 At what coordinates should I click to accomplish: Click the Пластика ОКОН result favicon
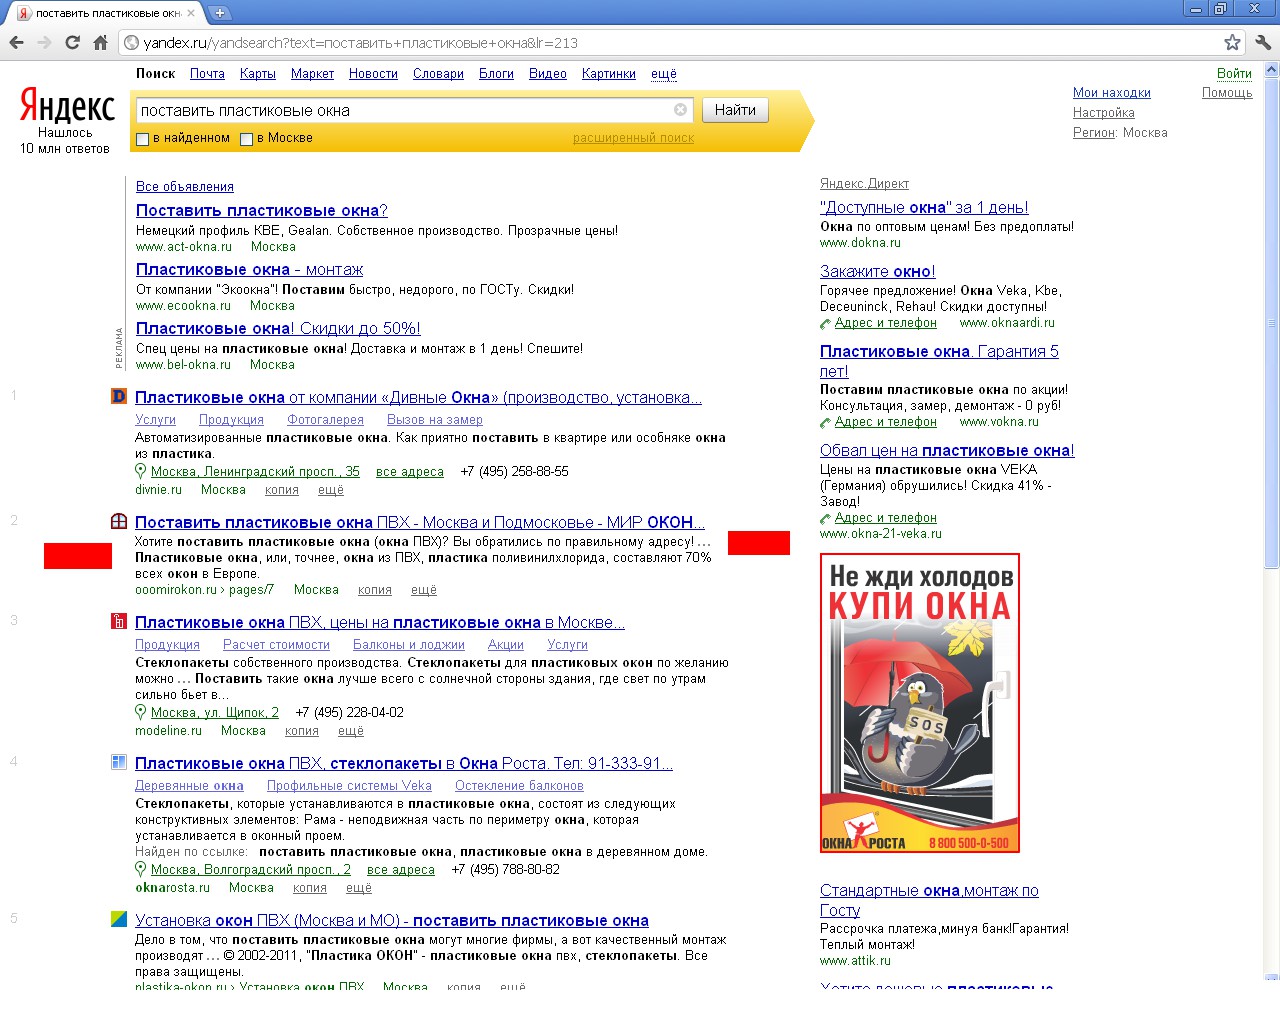118,919
